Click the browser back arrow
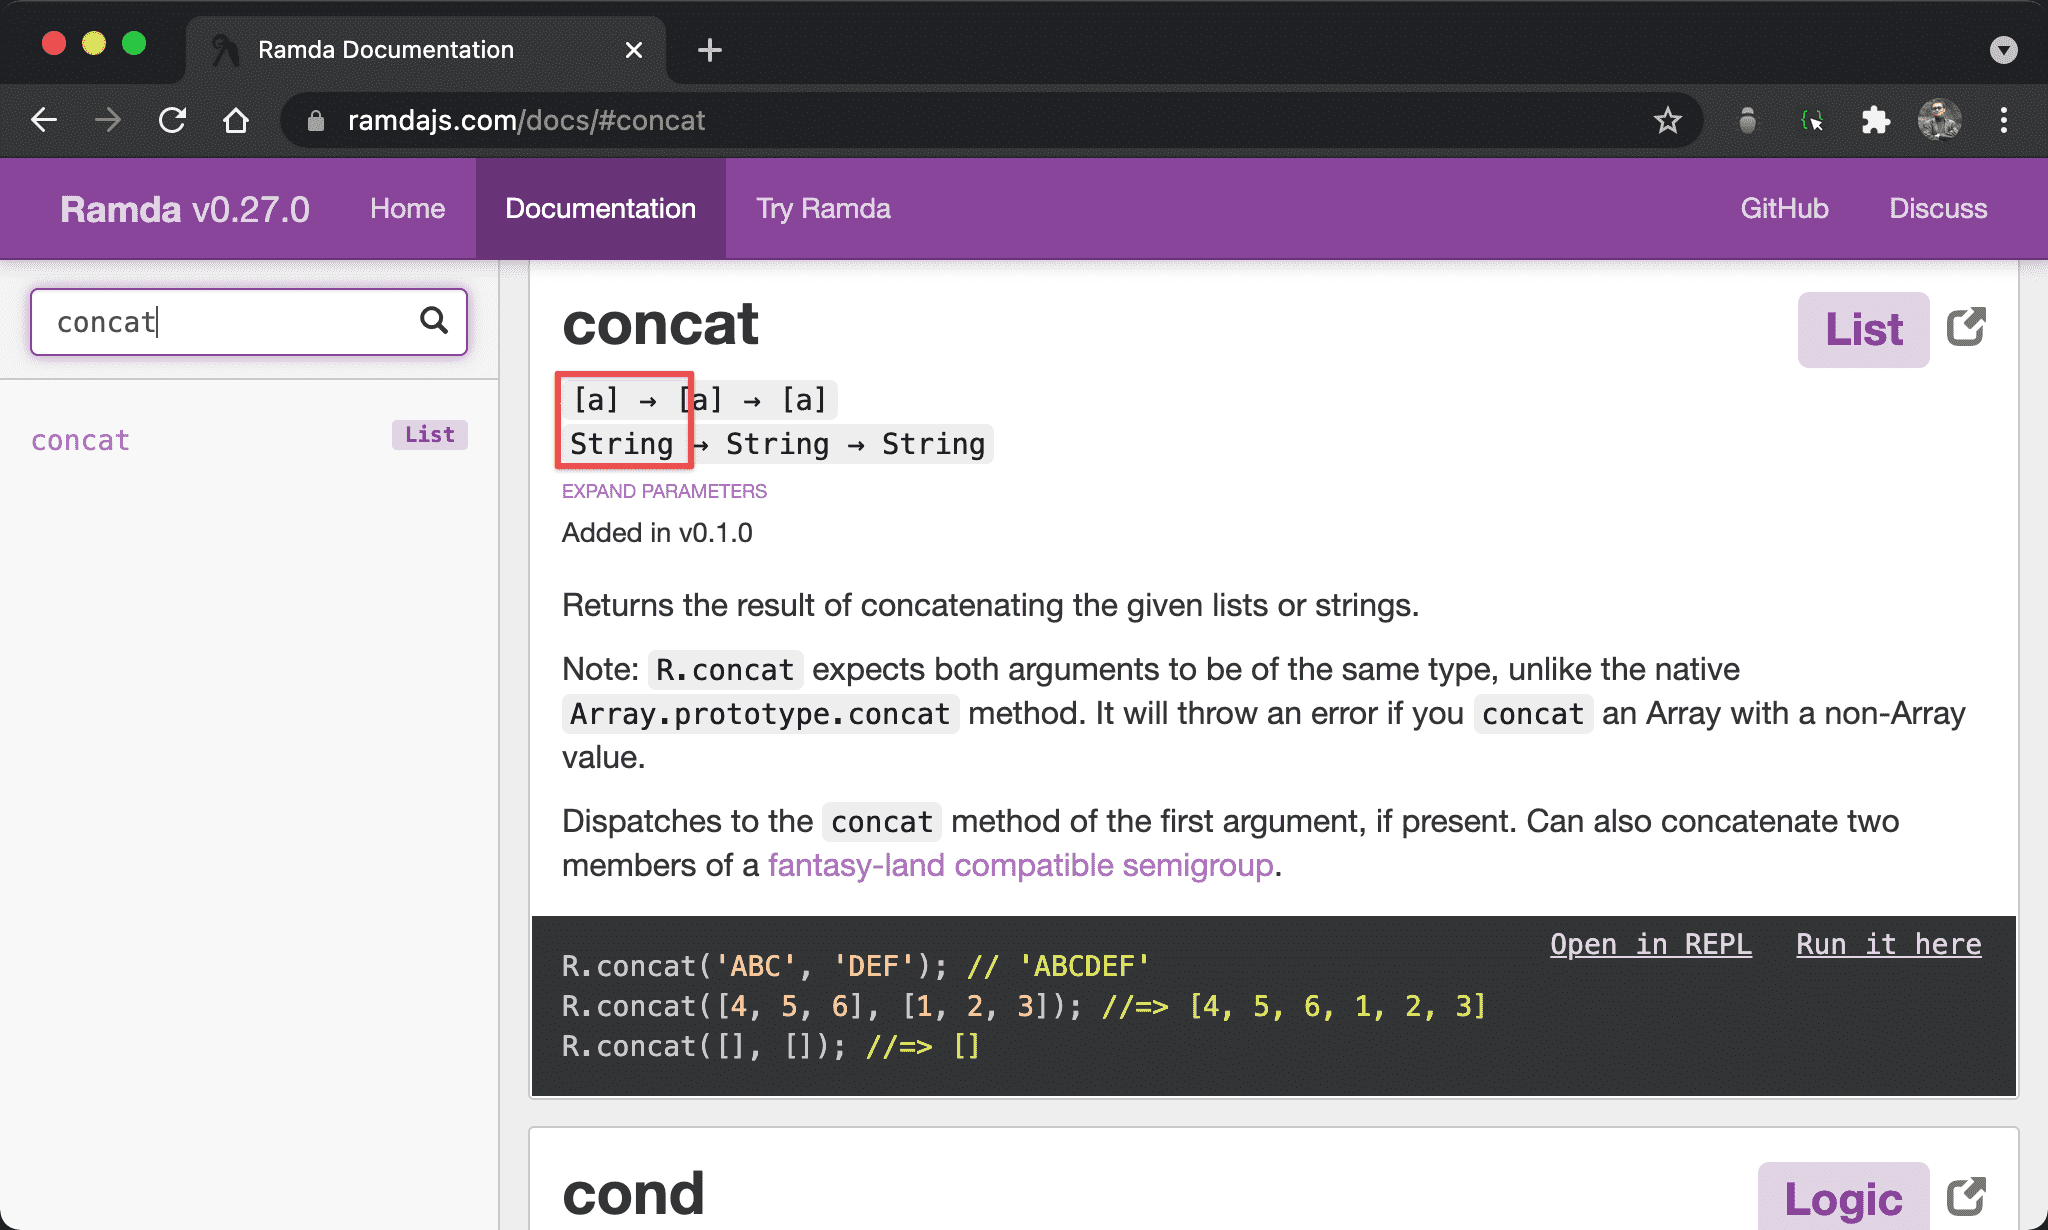This screenshot has width=2048, height=1230. tap(44, 121)
